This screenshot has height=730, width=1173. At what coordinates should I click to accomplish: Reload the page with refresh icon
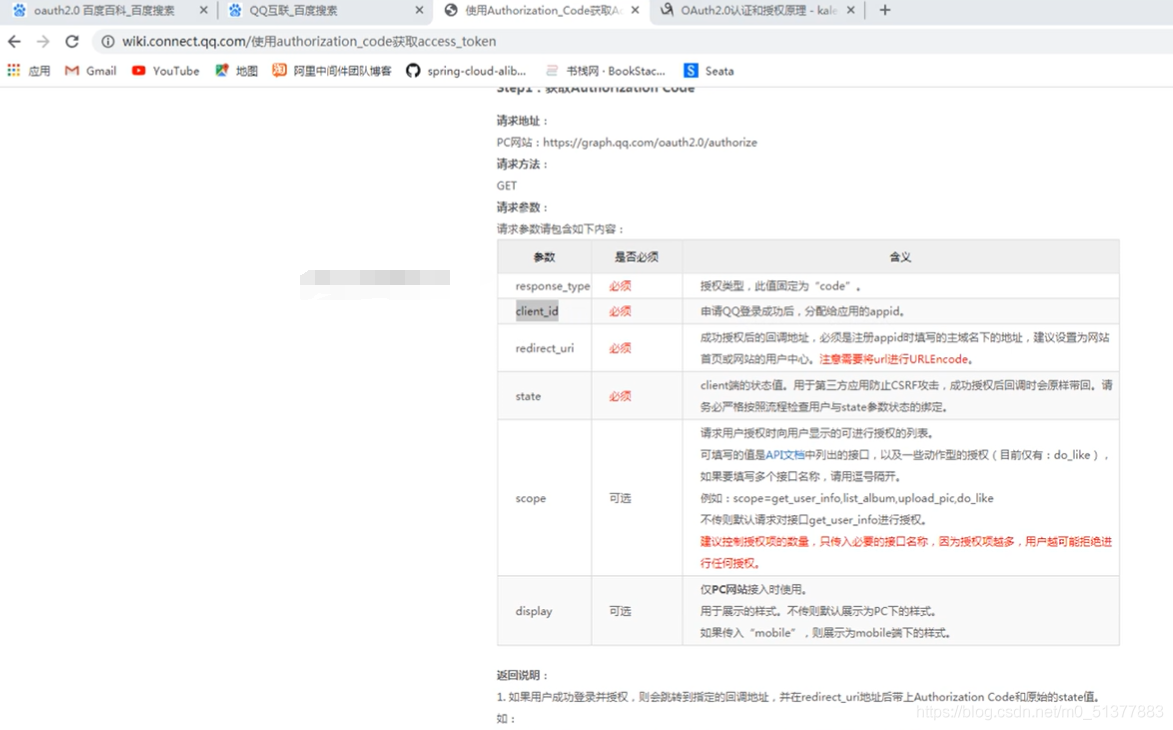[72, 41]
